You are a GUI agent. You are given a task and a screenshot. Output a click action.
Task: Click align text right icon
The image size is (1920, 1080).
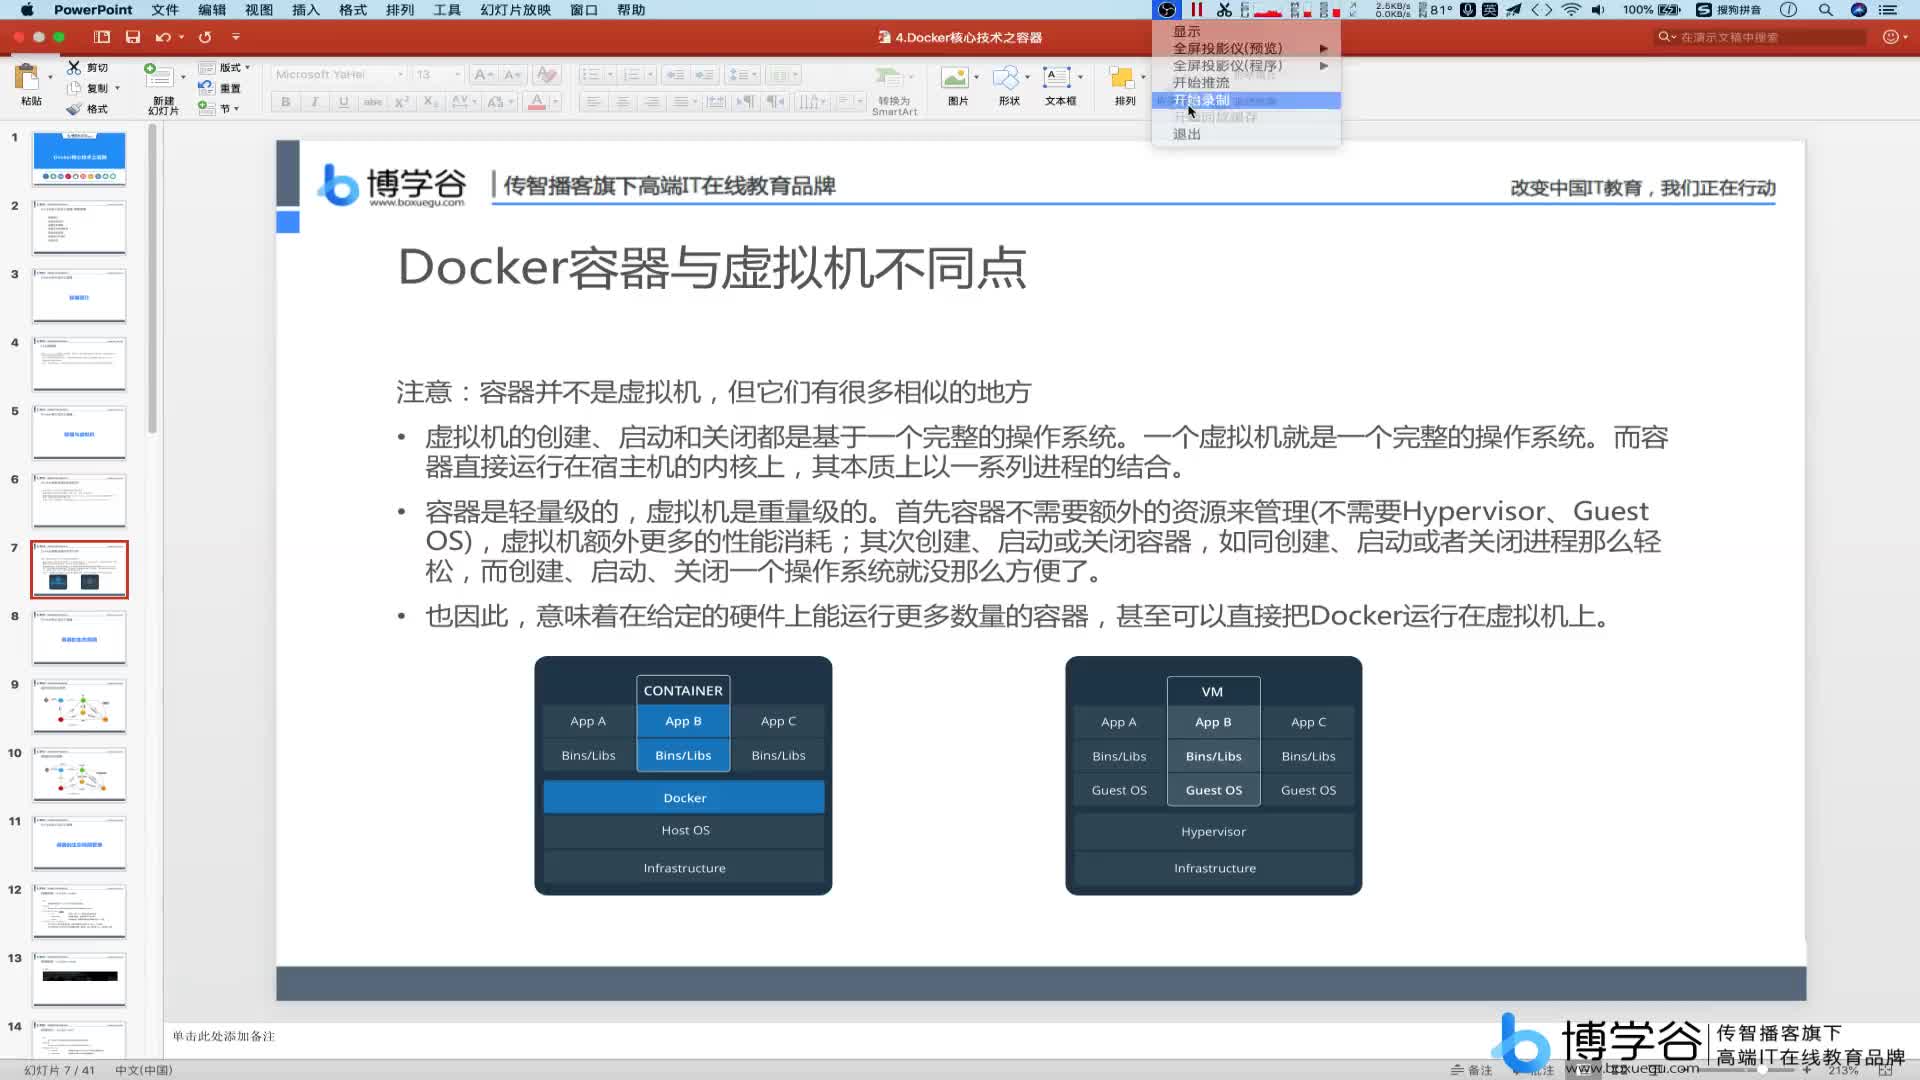652,102
